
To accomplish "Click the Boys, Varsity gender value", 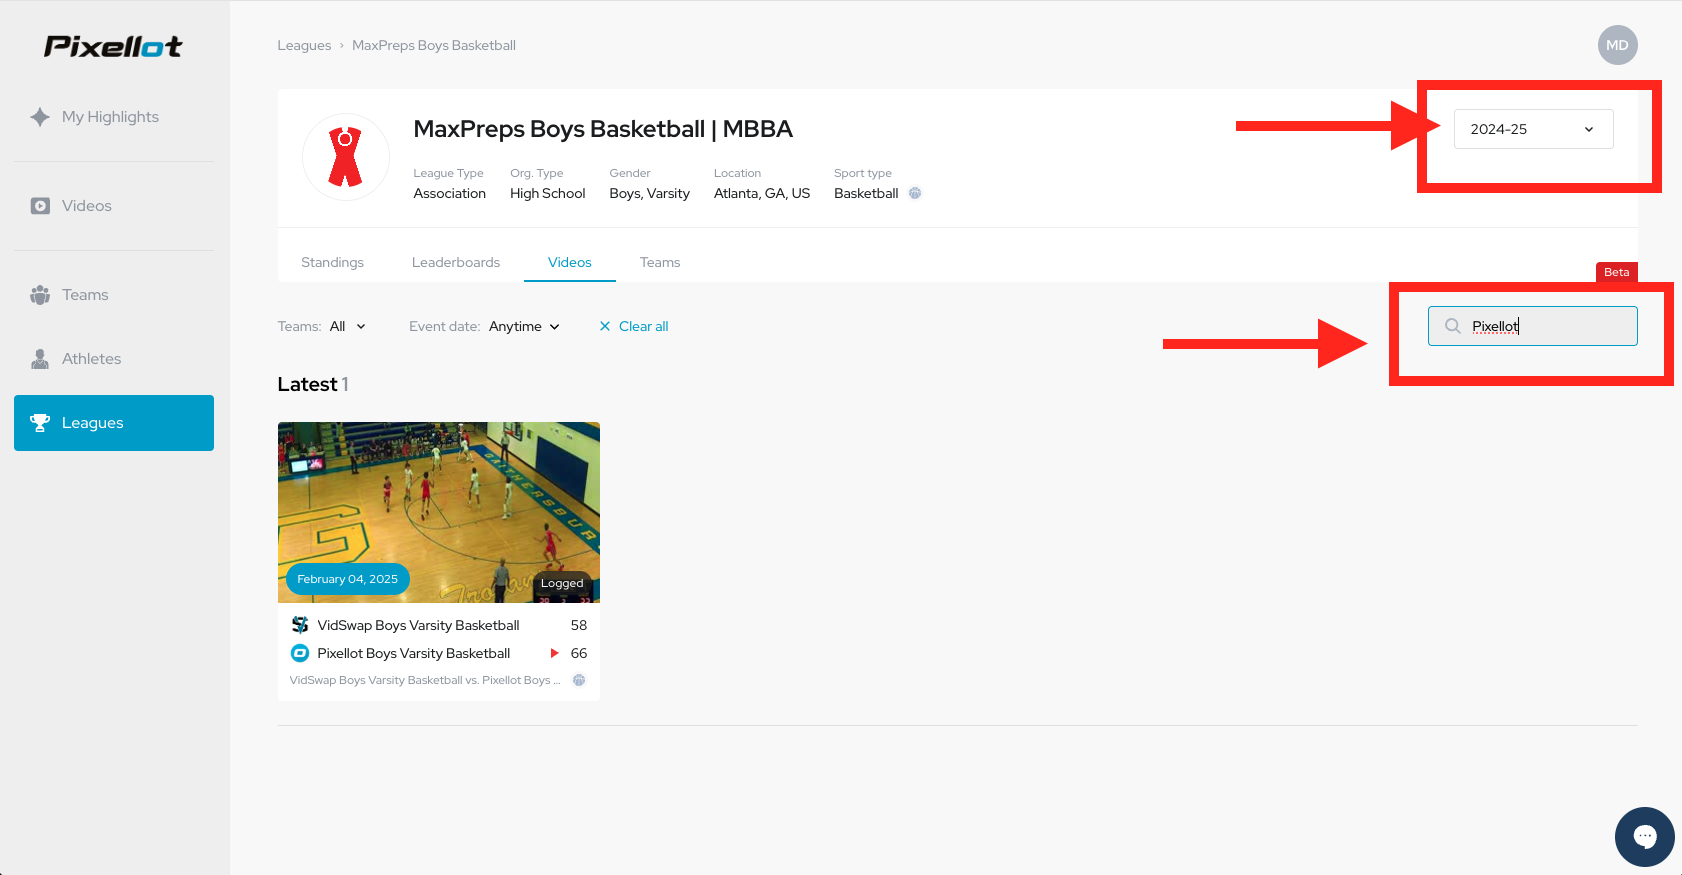I will click(650, 193).
